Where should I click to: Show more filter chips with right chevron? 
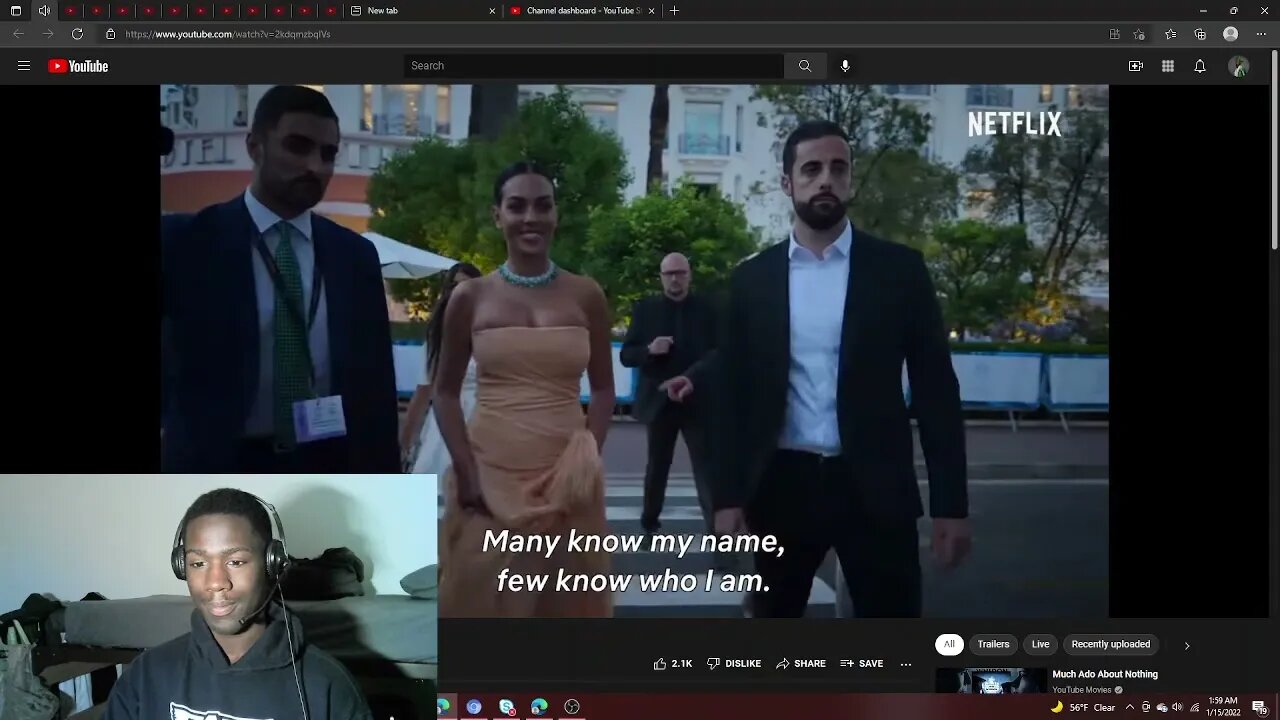pyautogui.click(x=1187, y=645)
